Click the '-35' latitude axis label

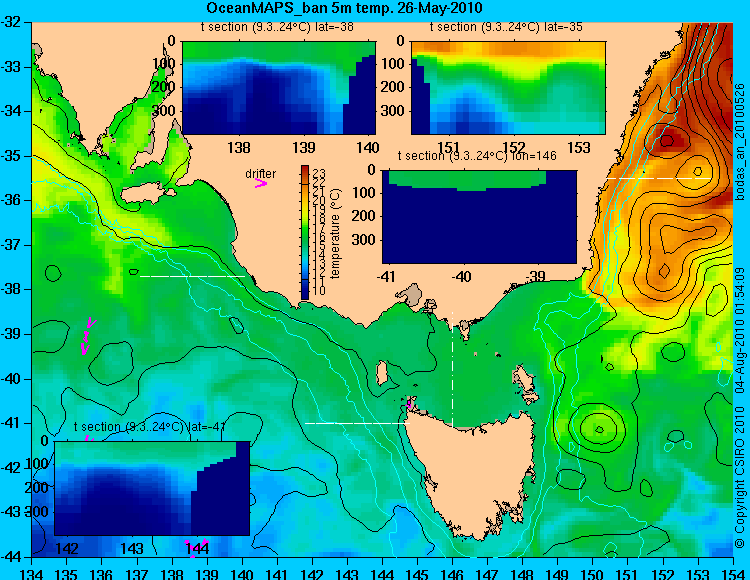click(x=13, y=156)
